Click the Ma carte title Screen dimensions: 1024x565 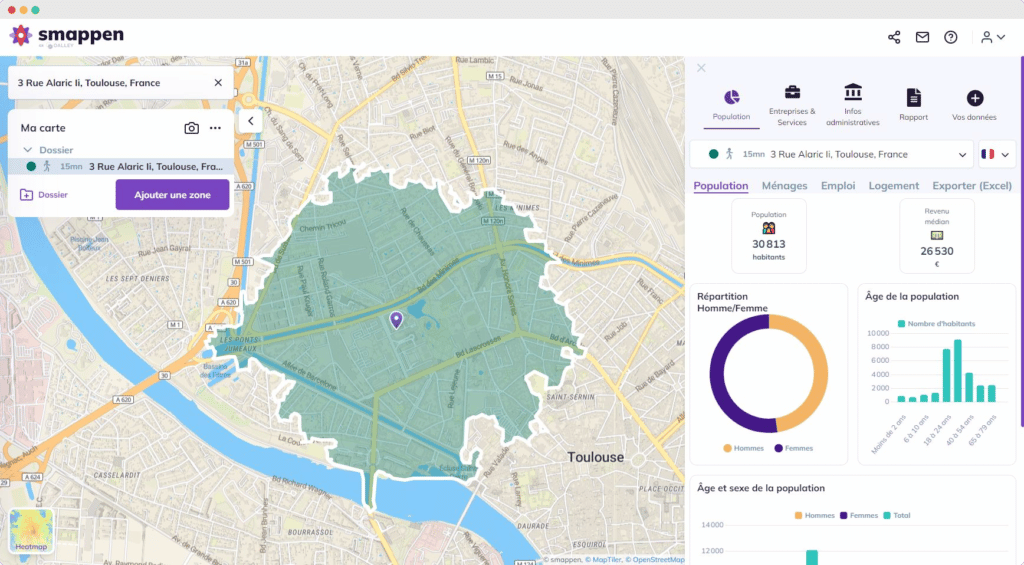pyautogui.click(x=43, y=128)
